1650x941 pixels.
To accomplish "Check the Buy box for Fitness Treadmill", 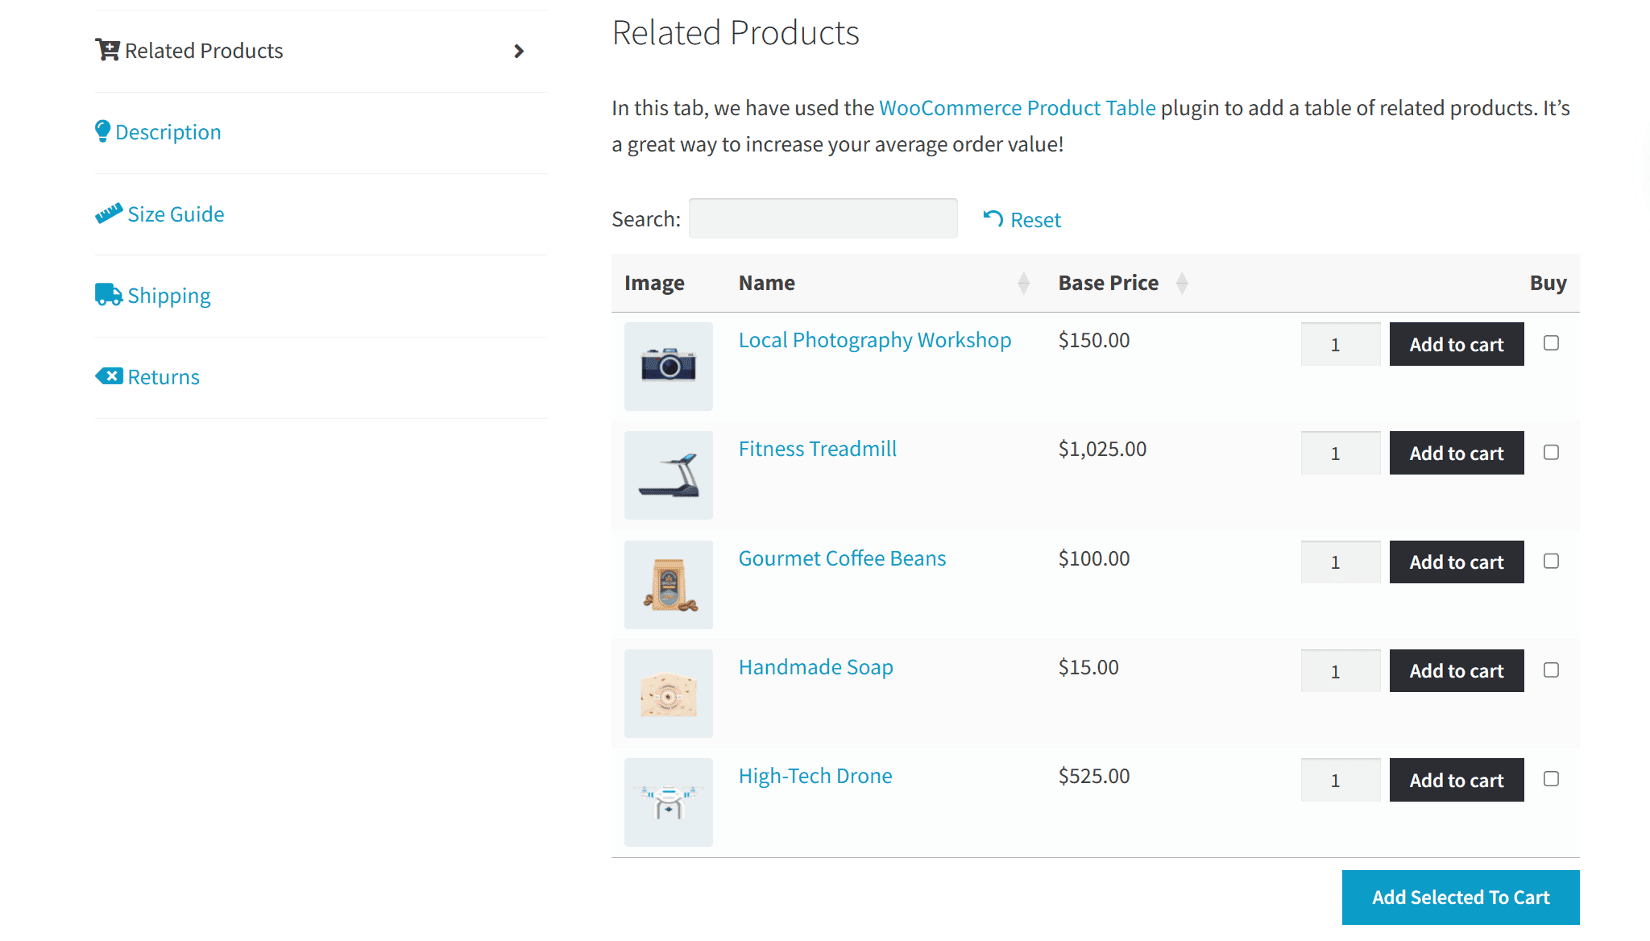I will (1551, 452).
